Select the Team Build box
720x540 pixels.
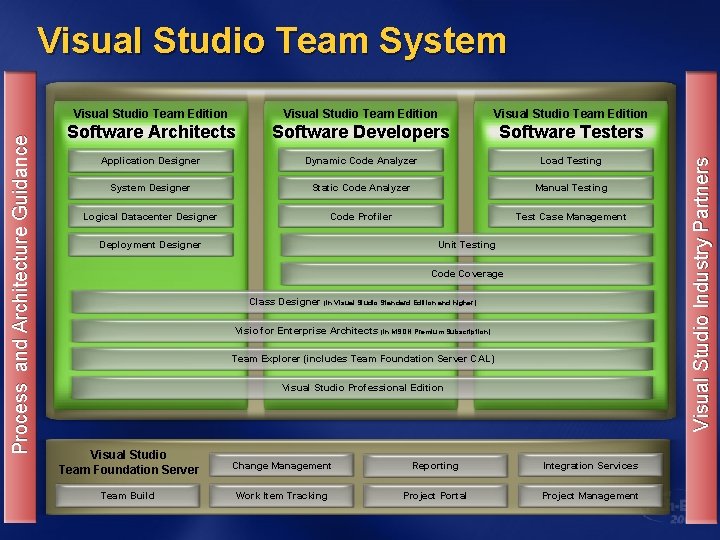128,495
